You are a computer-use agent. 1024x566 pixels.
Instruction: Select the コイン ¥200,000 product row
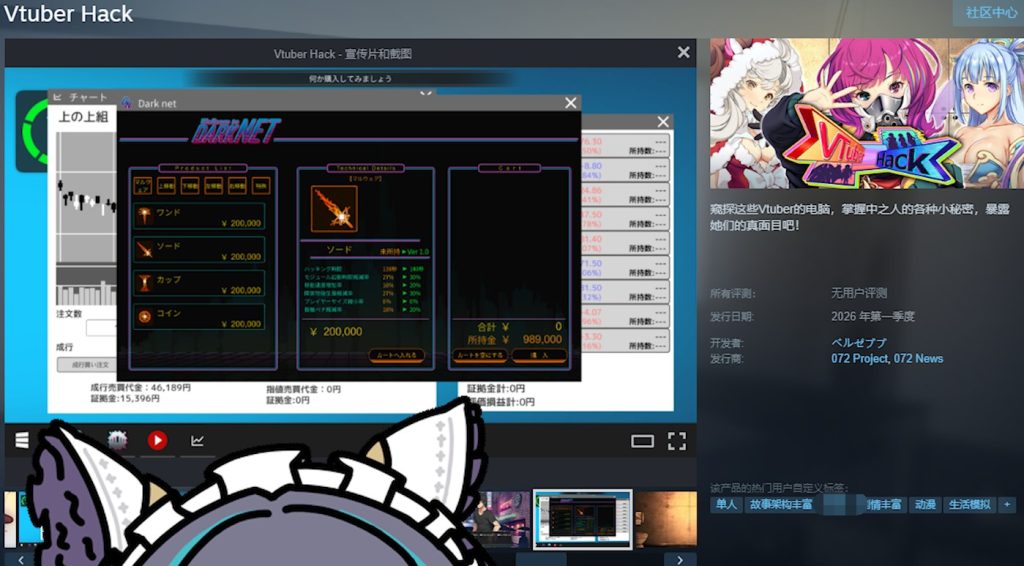click(x=199, y=317)
